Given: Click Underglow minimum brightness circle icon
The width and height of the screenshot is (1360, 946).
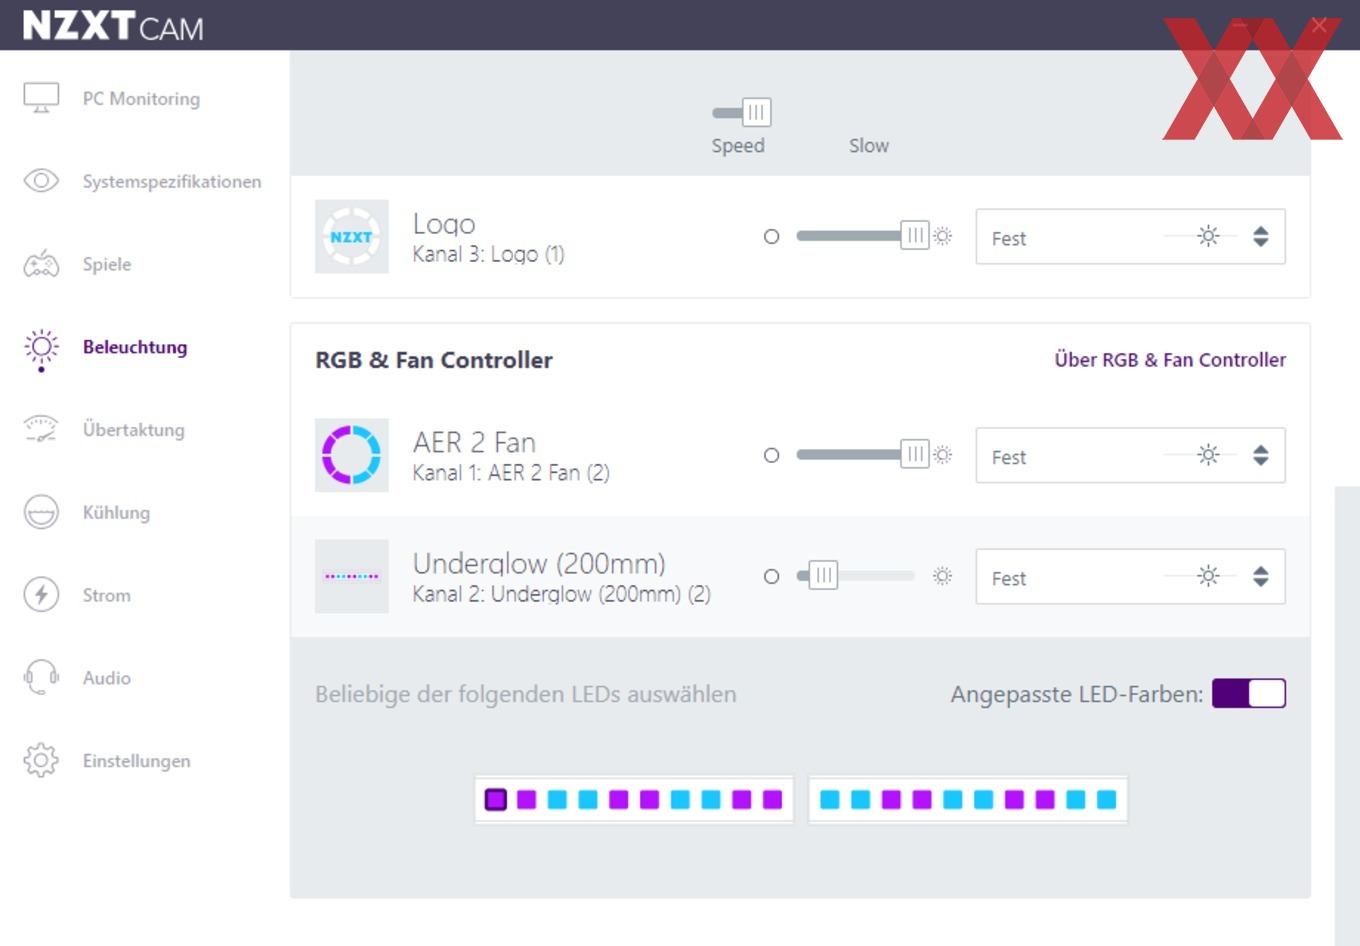Looking at the screenshot, I should [x=771, y=576].
